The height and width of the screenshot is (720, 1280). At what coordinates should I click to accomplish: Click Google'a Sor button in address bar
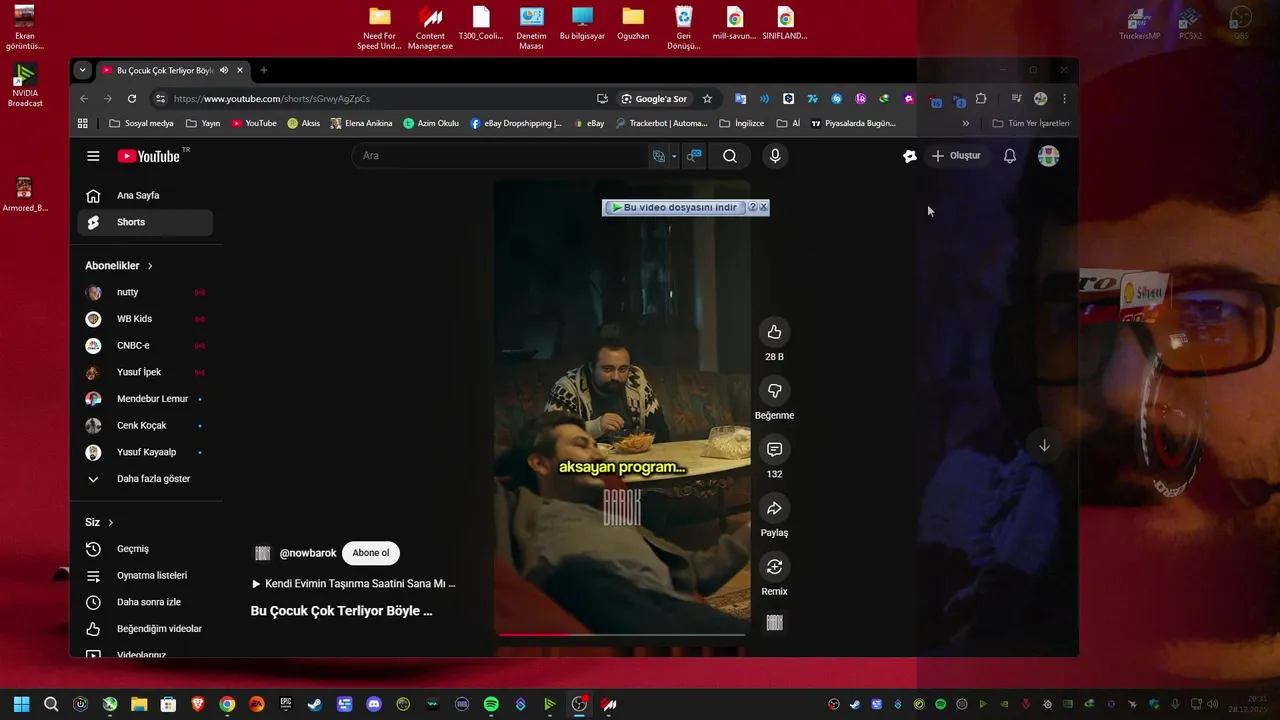point(654,99)
